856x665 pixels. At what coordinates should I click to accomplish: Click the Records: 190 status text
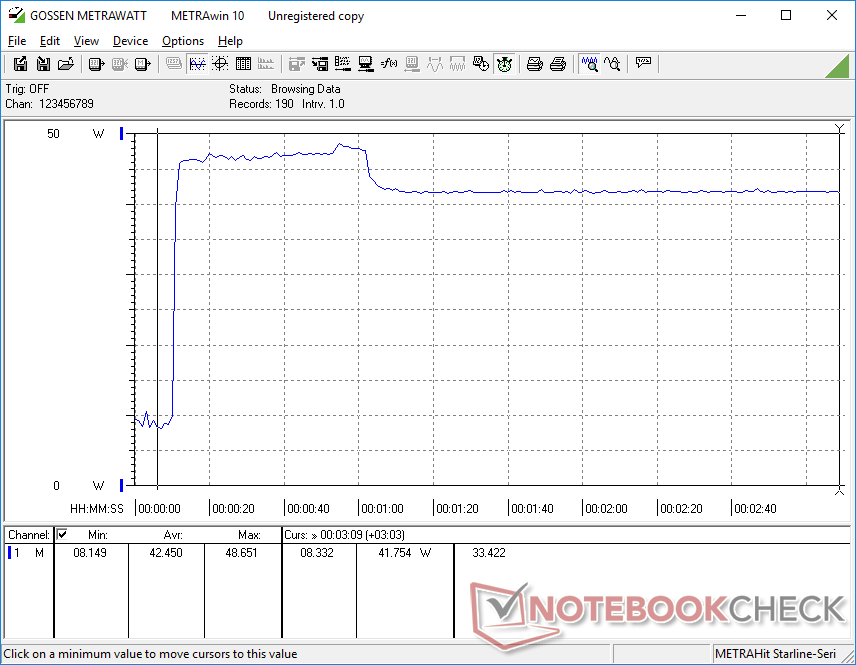point(261,104)
